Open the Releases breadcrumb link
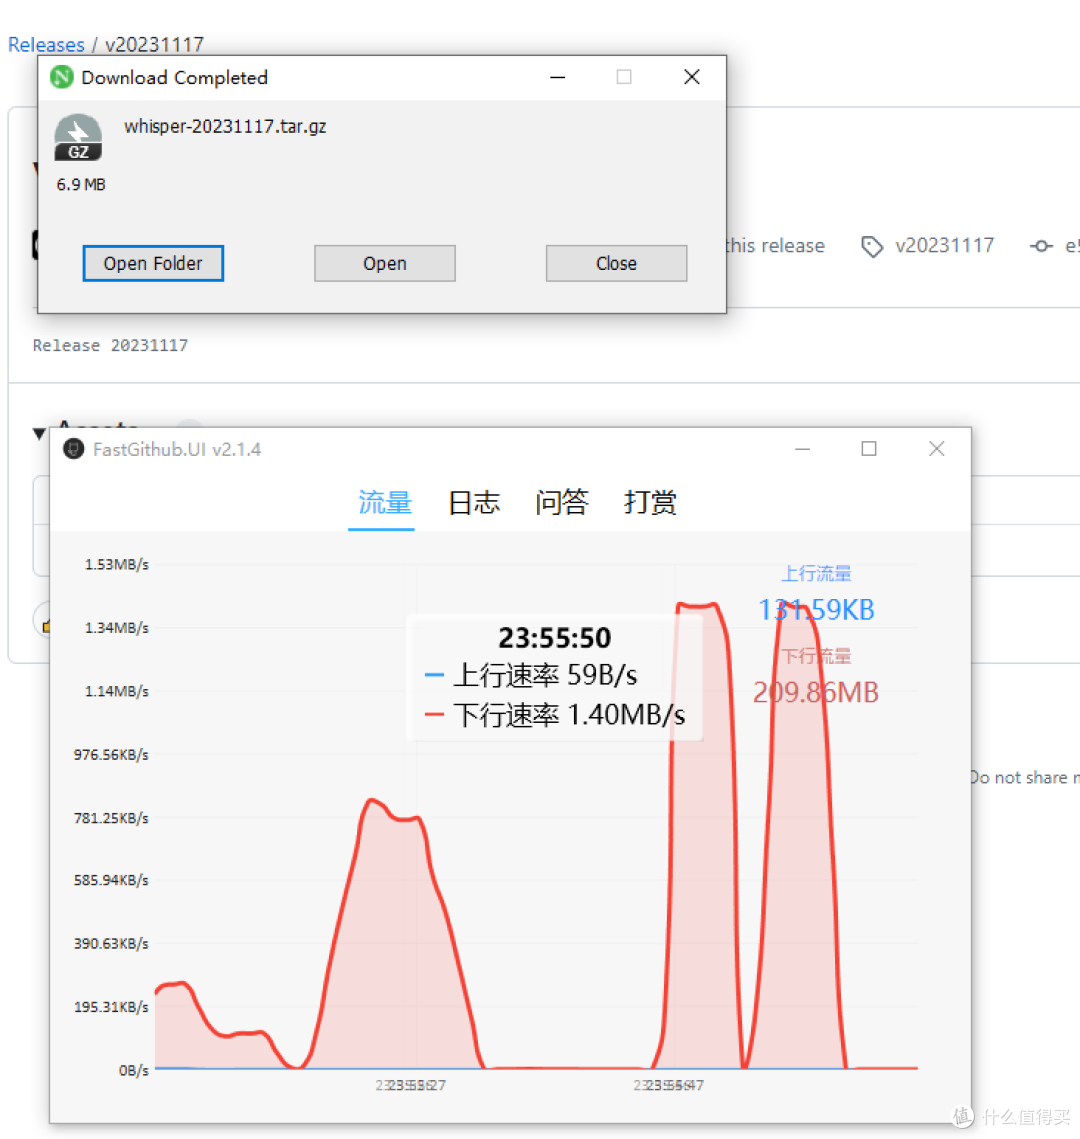The height and width of the screenshot is (1139, 1080). pos(46,44)
